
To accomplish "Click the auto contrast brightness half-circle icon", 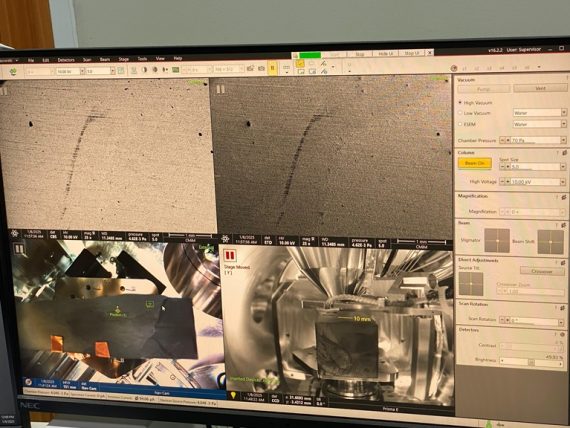I will point(145,69).
